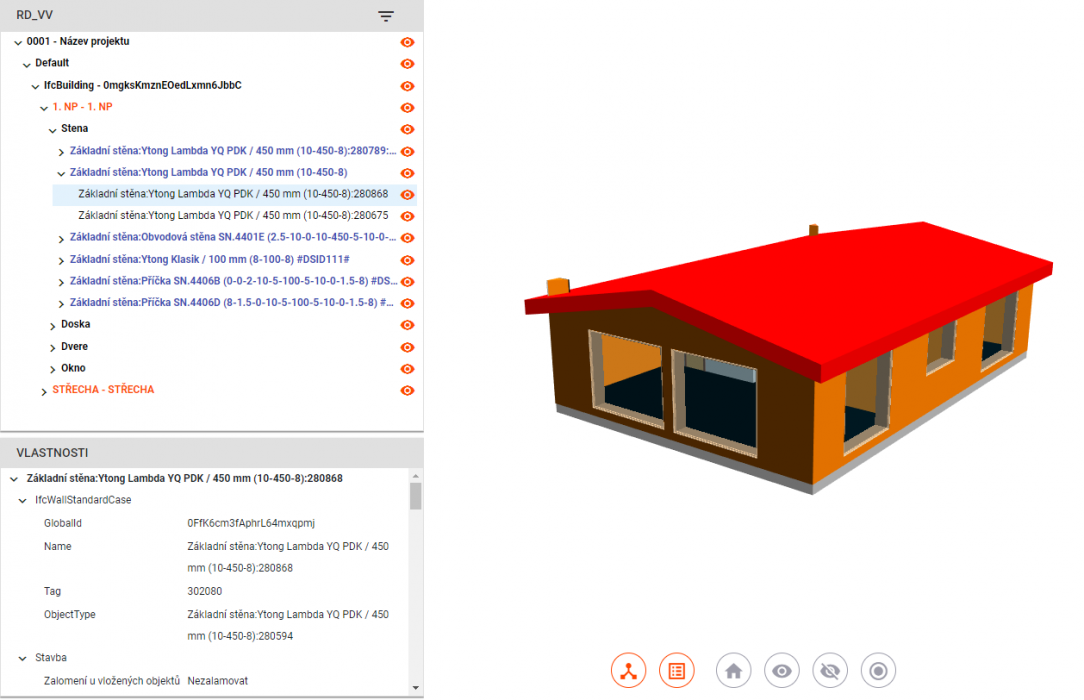Reset view with the home button
Viewport: 1084px width, 700px height.
[x=733, y=670]
